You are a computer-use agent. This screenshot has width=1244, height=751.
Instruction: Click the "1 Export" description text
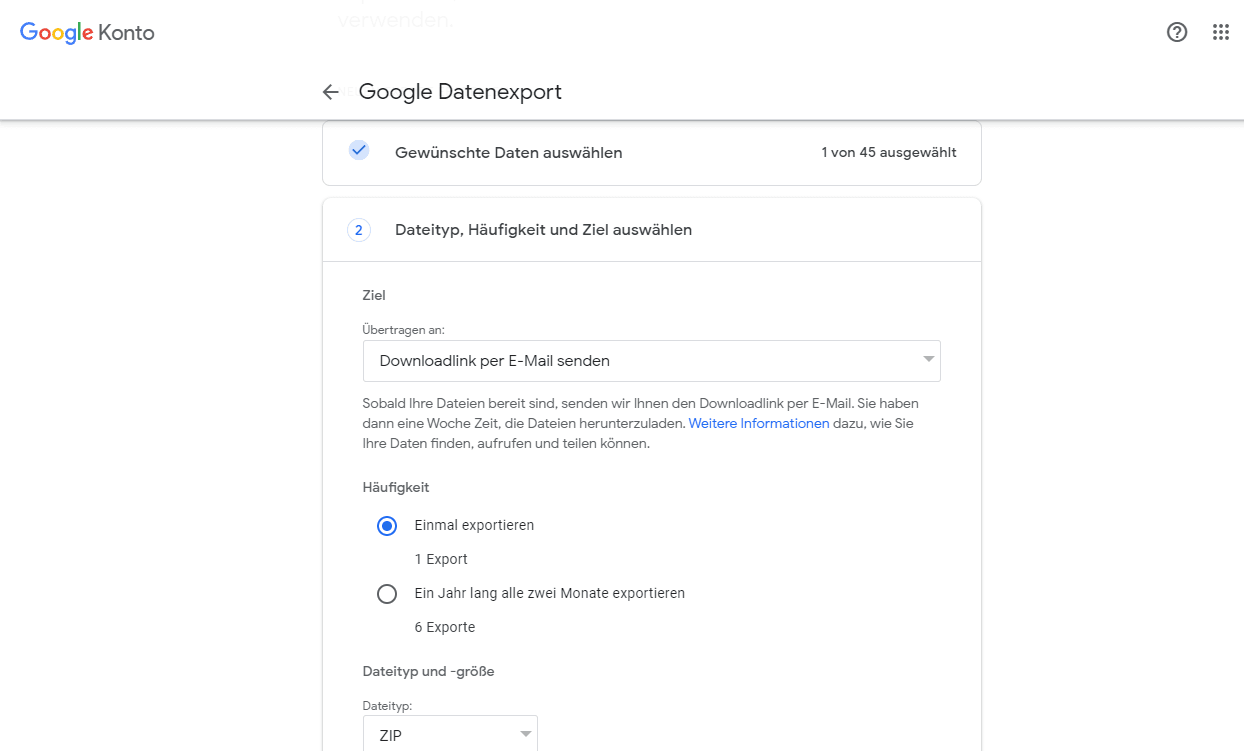(x=441, y=560)
